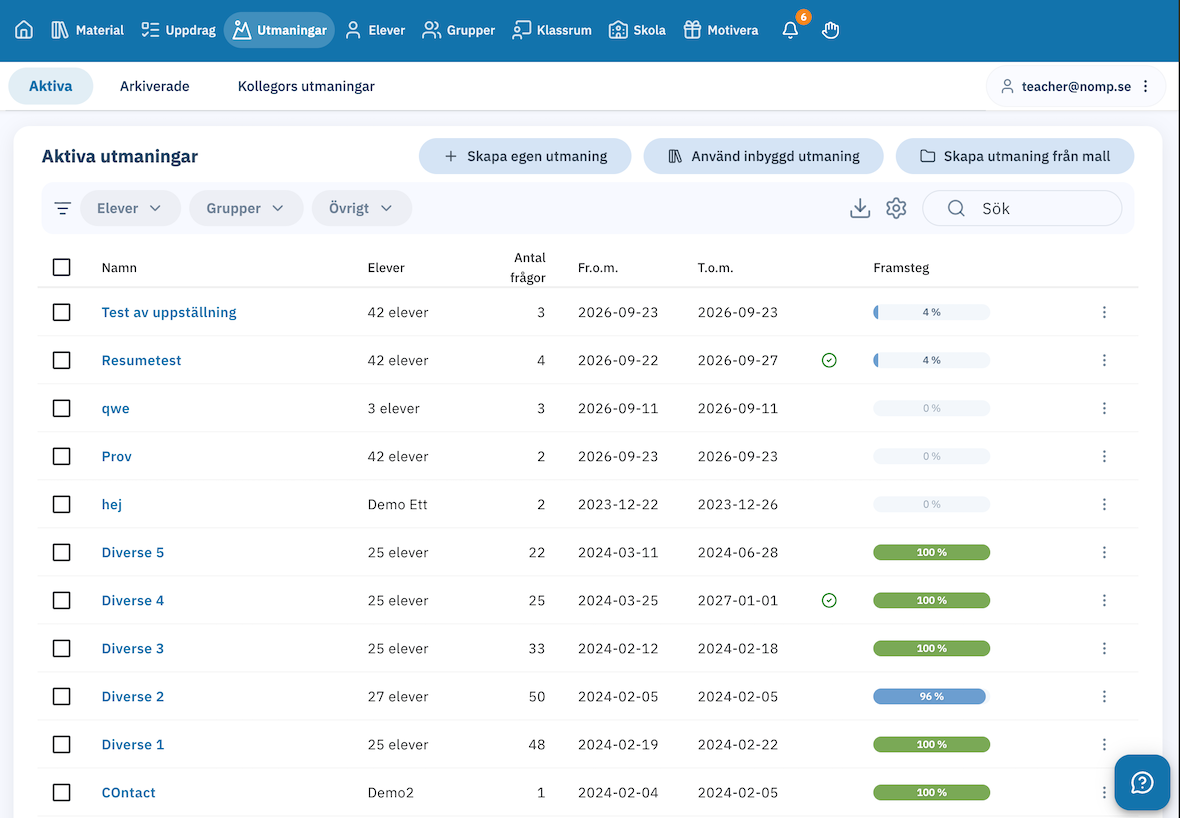Check the Diverse 3 row checkbox

(x=62, y=649)
